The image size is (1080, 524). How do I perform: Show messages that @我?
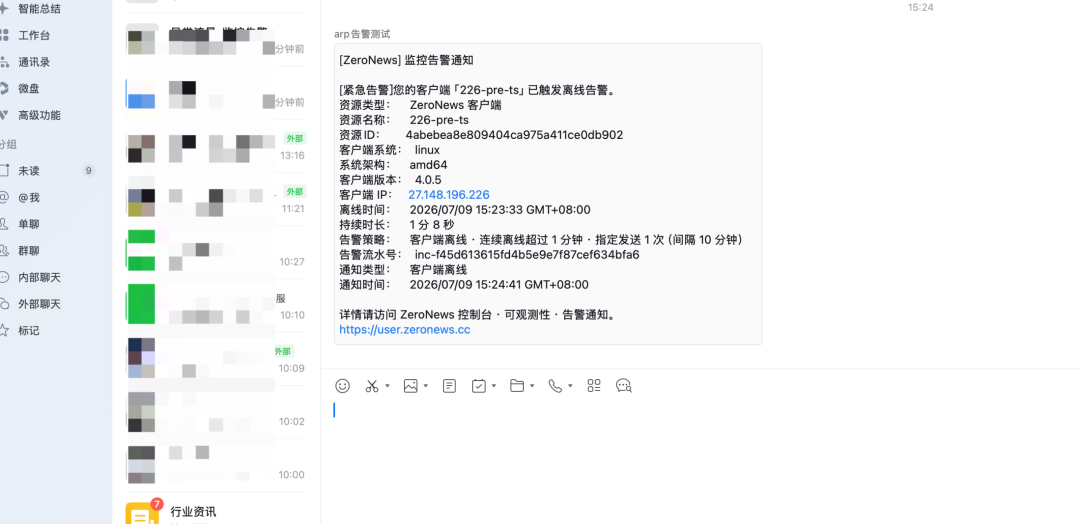point(29,198)
